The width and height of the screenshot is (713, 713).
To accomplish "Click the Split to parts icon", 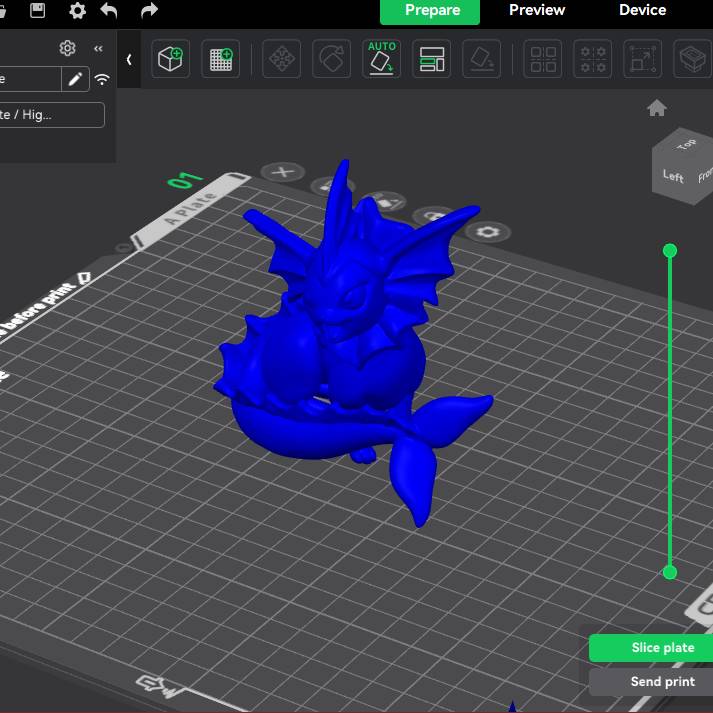I will click(x=593, y=59).
